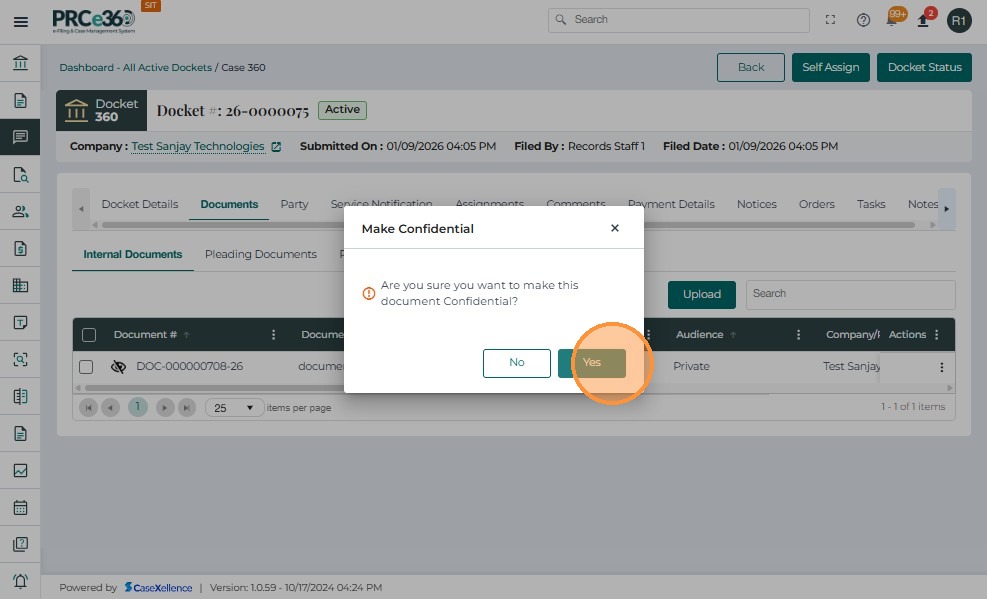The image size is (987, 599).
Task: Go to first page pager button
Action: pos(89,408)
